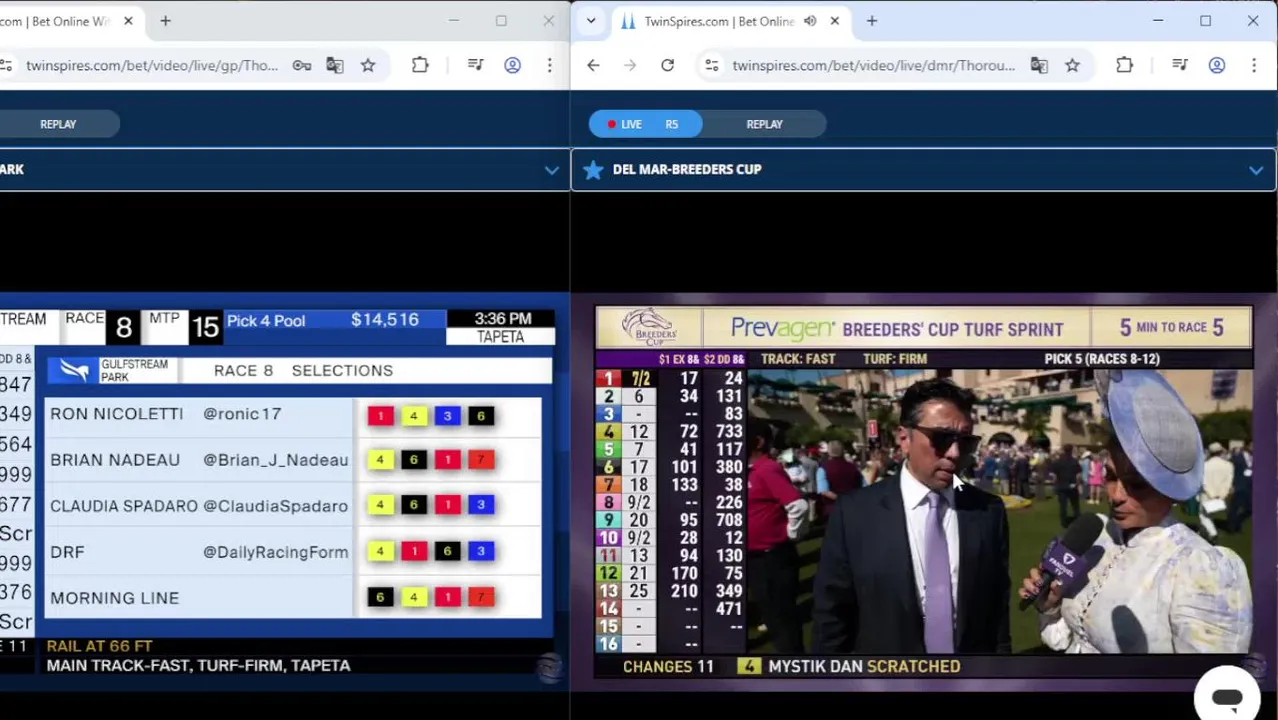Open a new tab in left browser window

(x=165, y=21)
